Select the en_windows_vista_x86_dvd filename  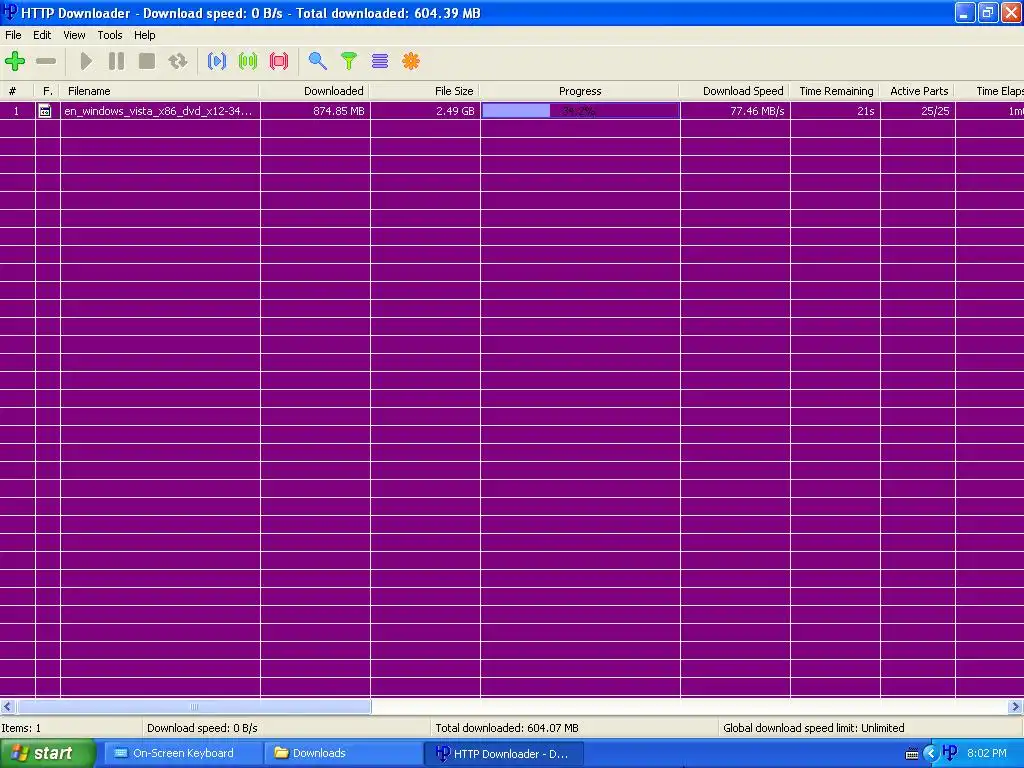pos(158,111)
